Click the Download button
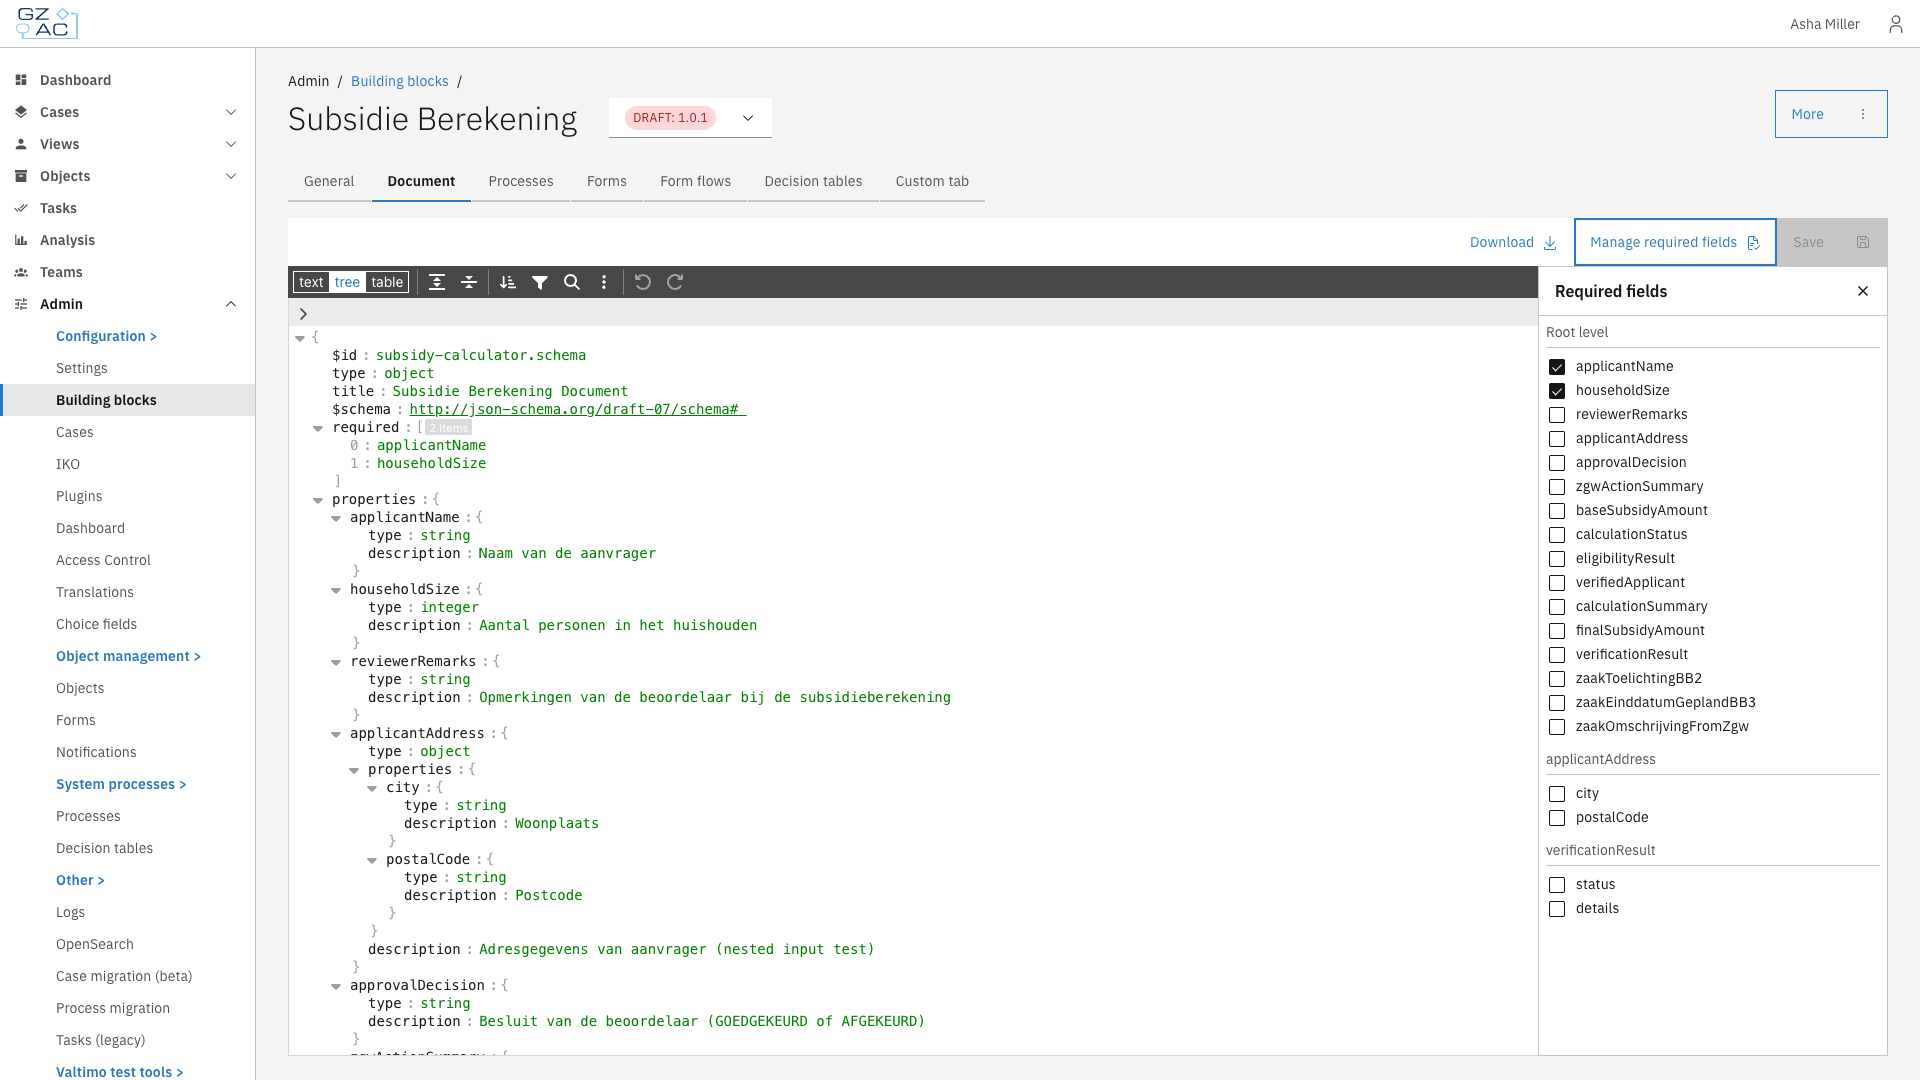The image size is (1920, 1080). click(x=1513, y=242)
